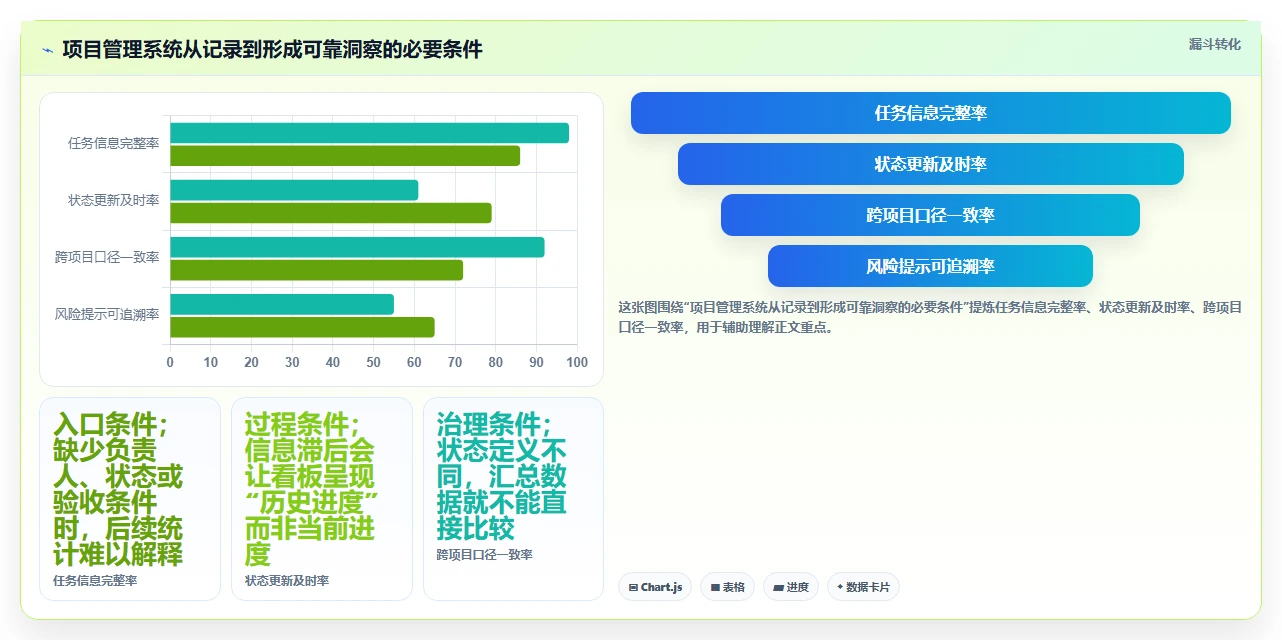Viewport: 1282px width, 640px height.
Task: Click the teal bar for 状态更新及时率
Action: tap(294, 190)
